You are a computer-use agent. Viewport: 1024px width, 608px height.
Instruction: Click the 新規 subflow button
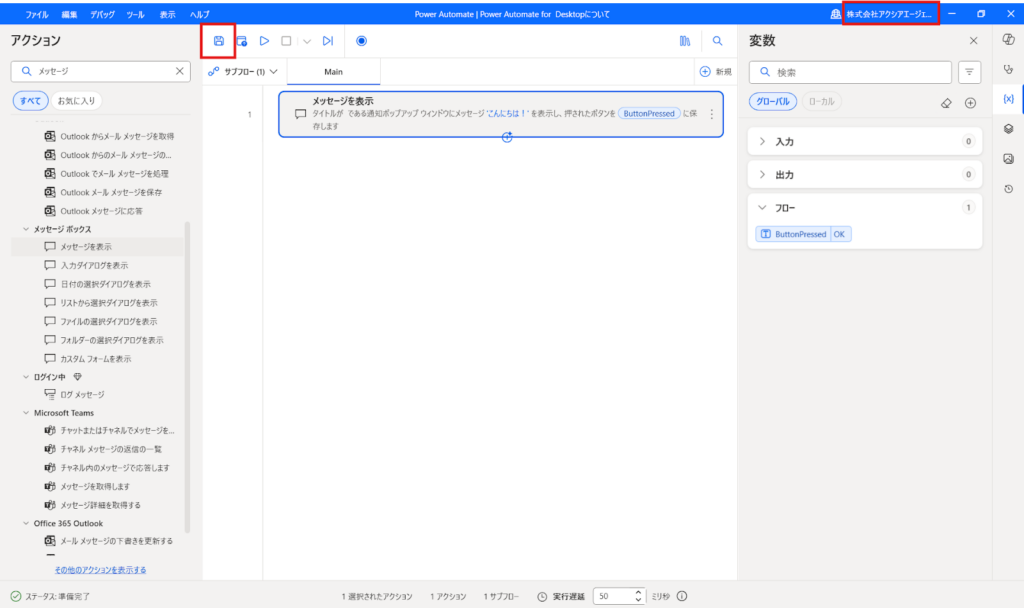(x=715, y=72)
